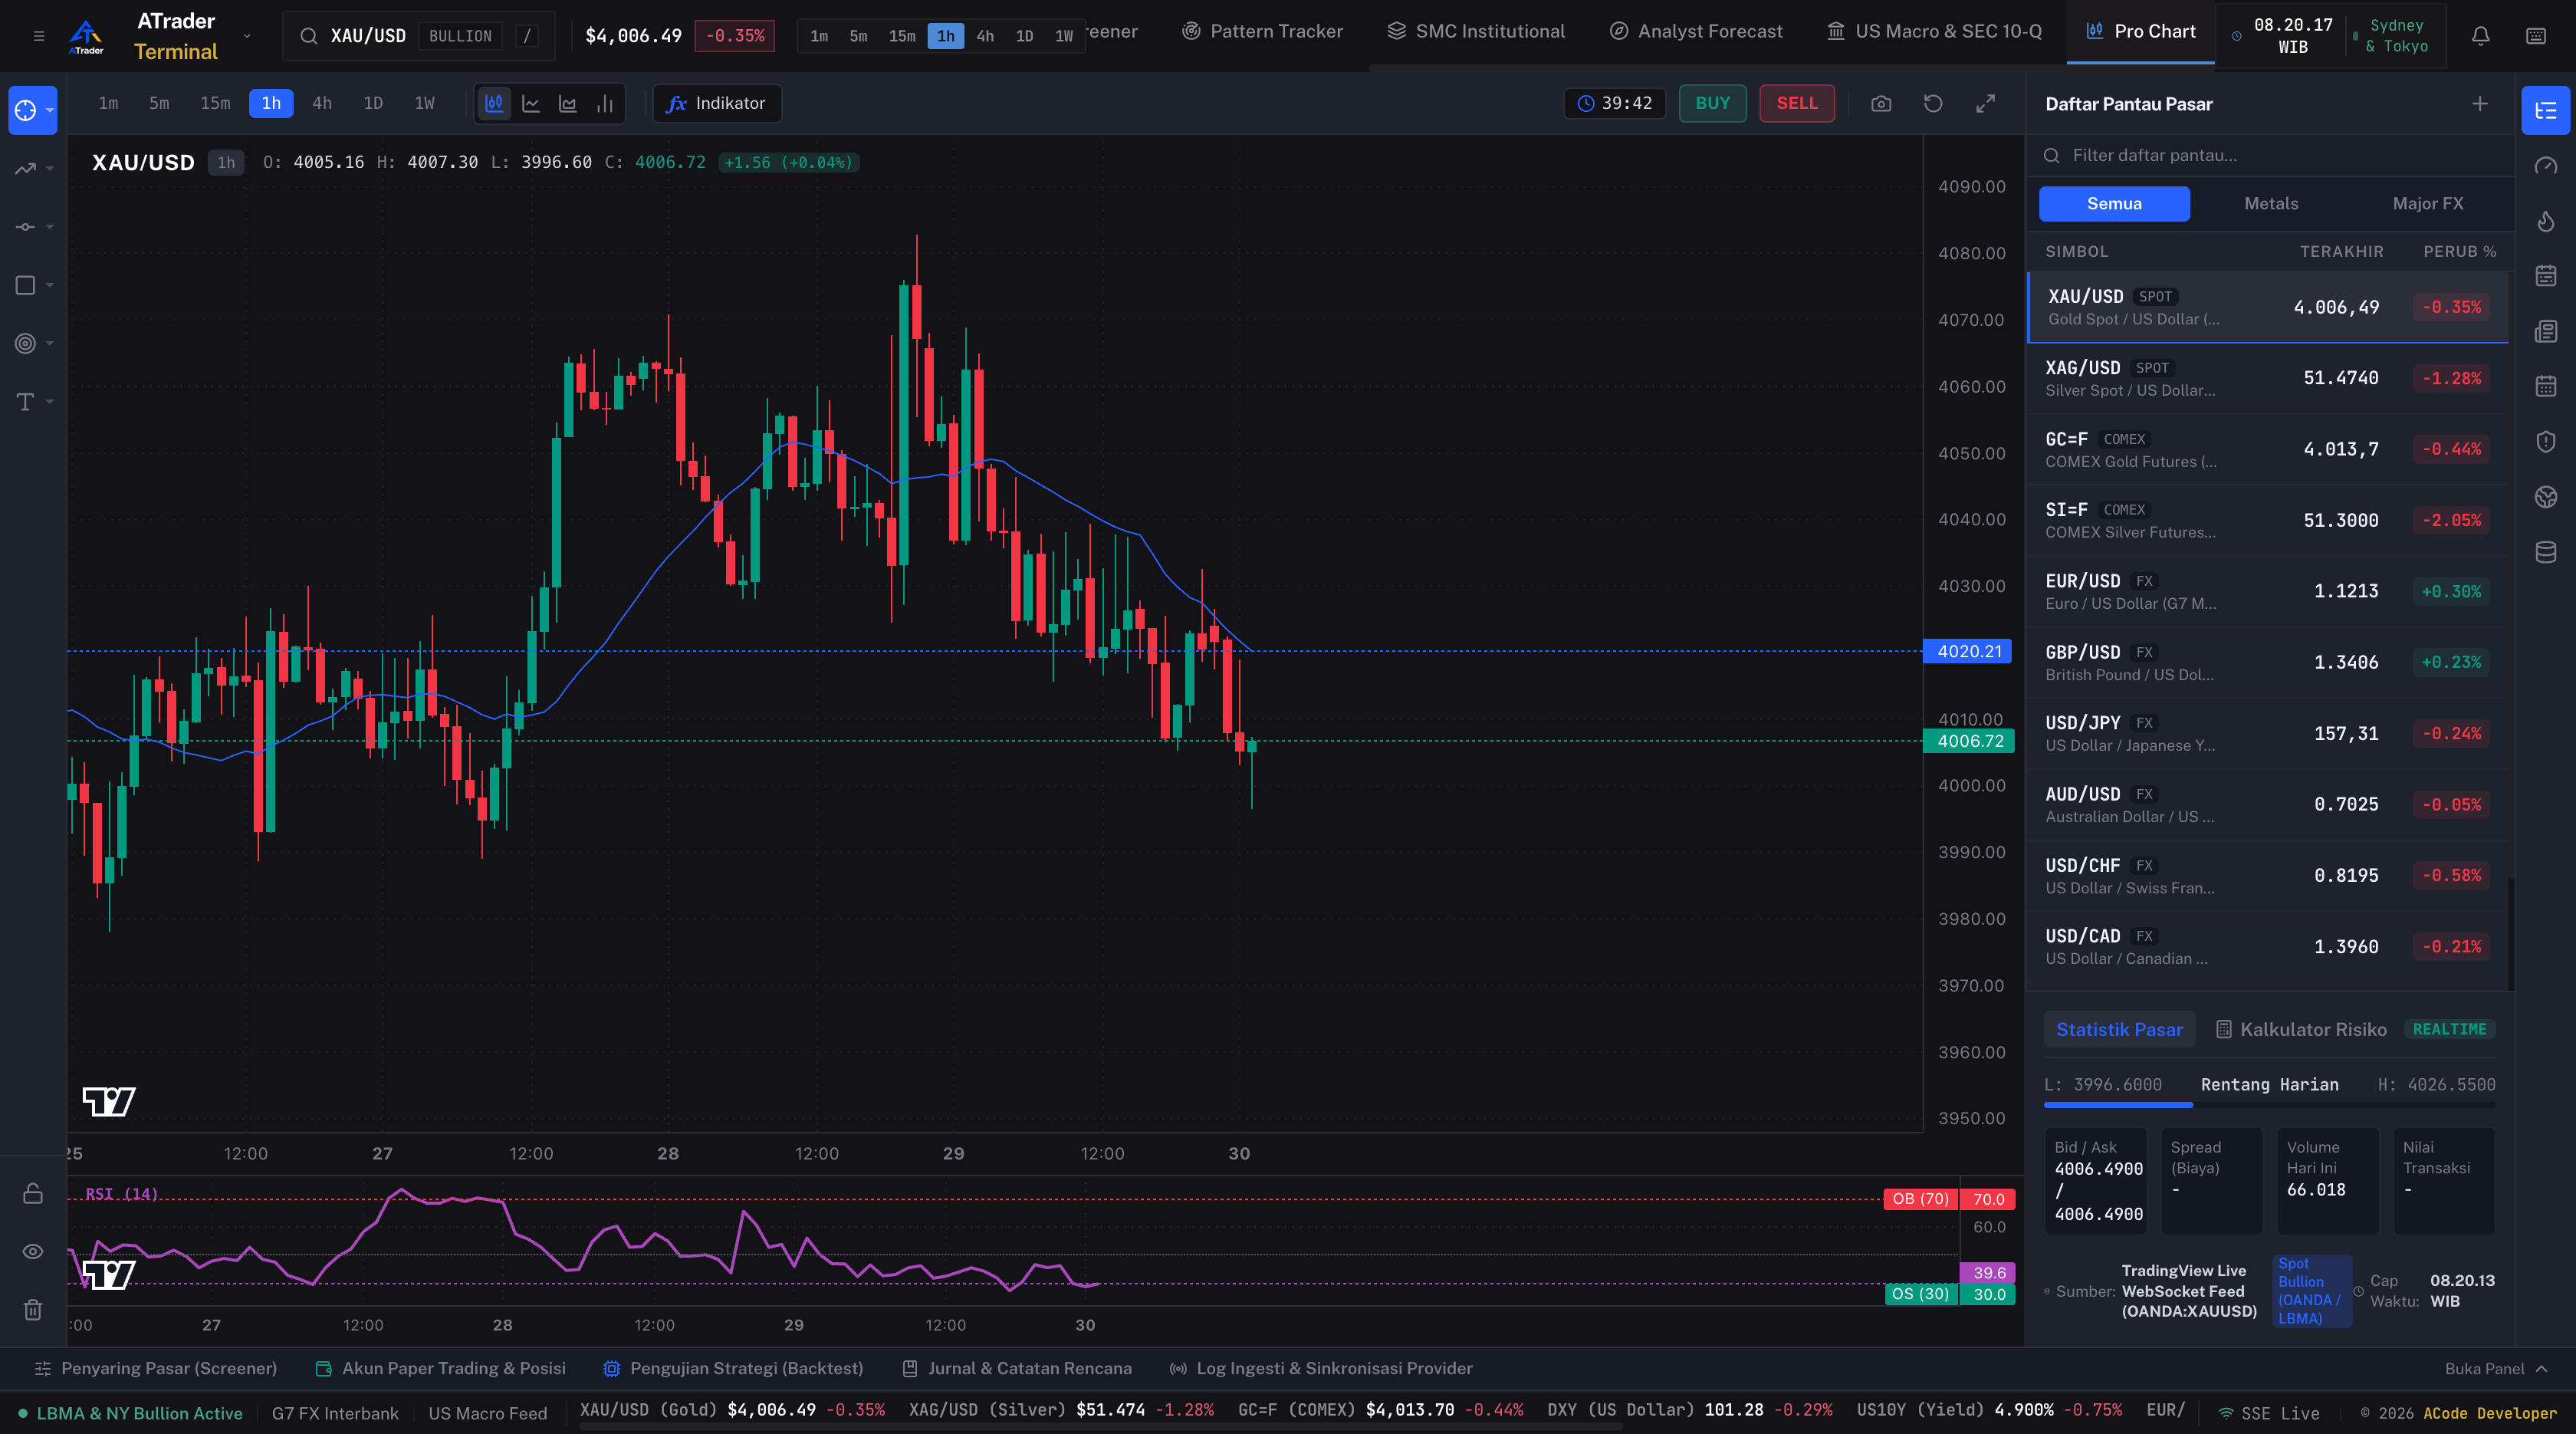Select the crosshair cursor tool
2576x1434 pixels.
click(26, 110)
